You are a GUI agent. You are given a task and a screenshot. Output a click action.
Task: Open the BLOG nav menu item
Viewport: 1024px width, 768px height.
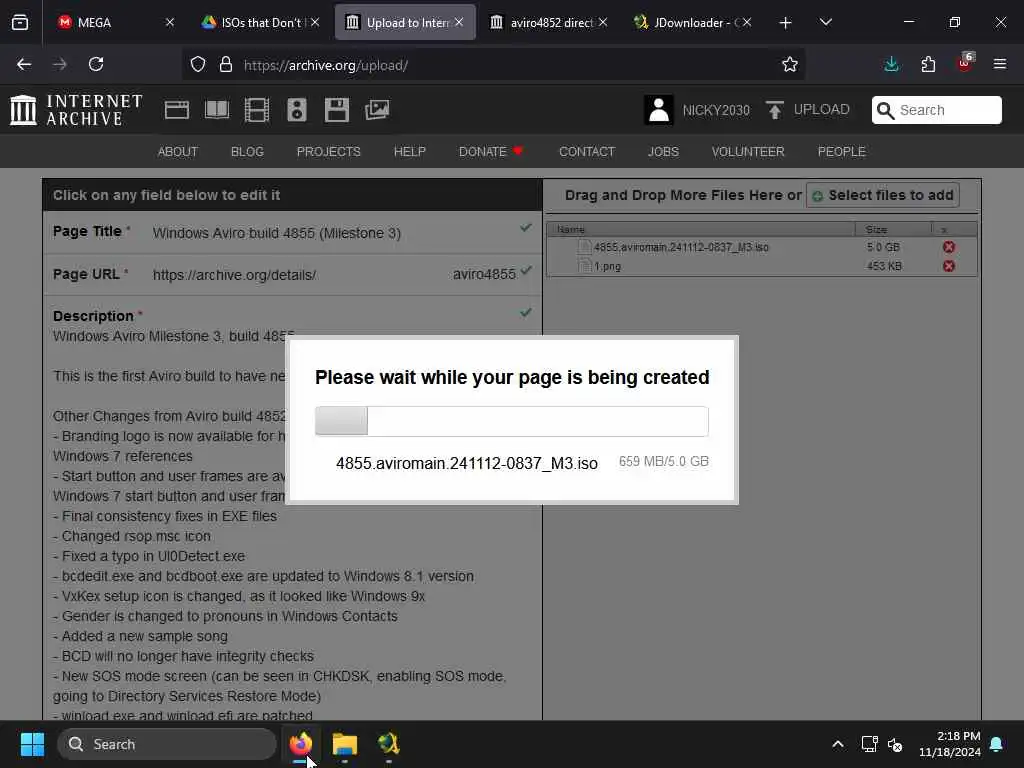(248, 152)
